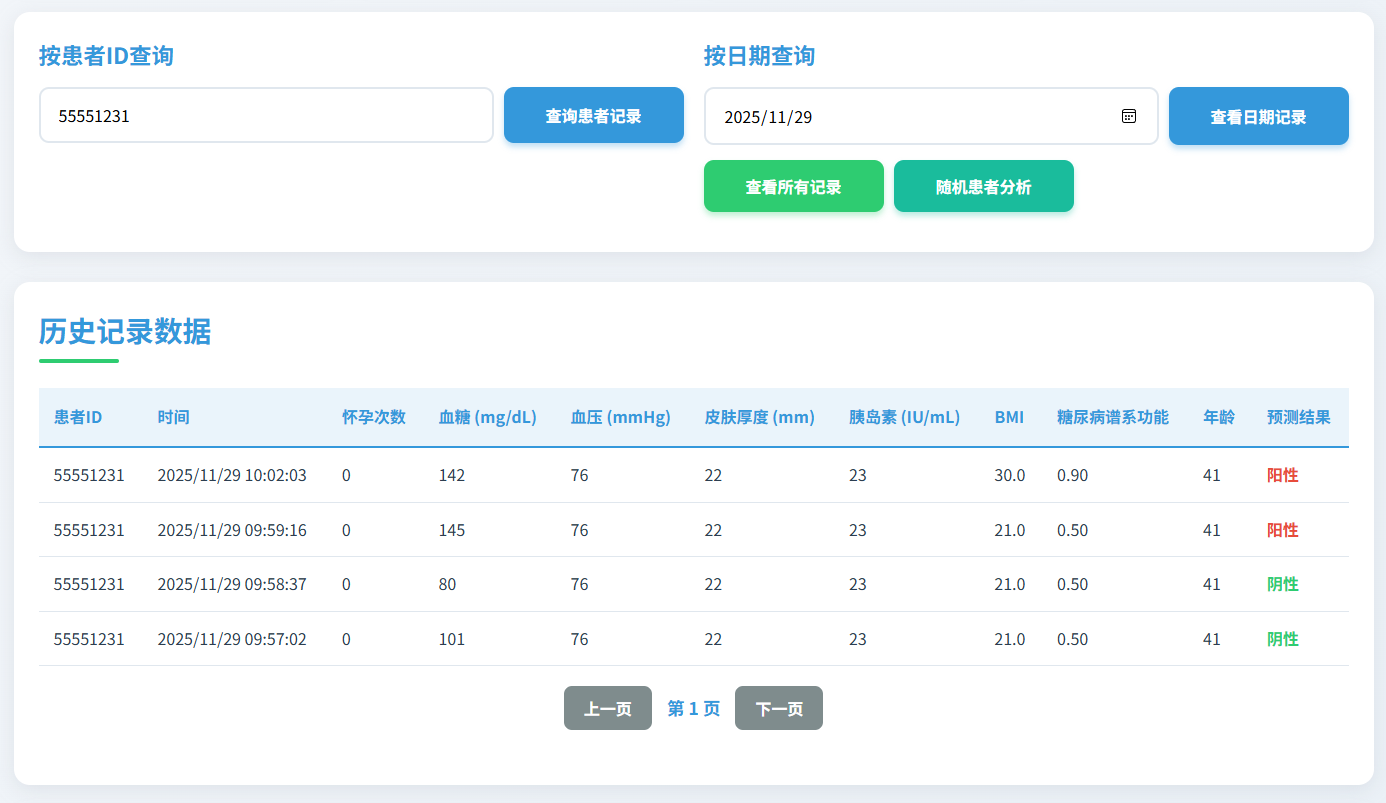The height and width of the screenshot is (803, 1386).
Task: Go to previous page with 上一页
Action: click(x=608, y=708)
